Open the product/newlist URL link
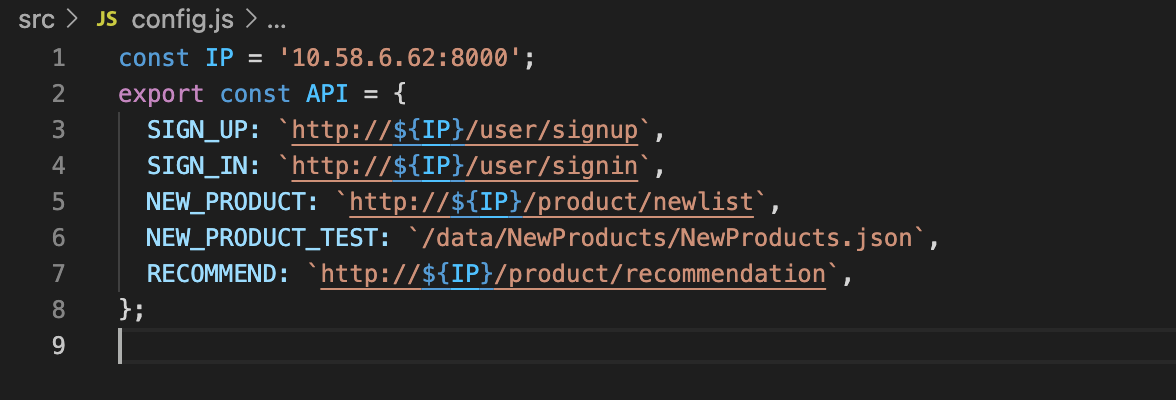 [x=551, y=203]
